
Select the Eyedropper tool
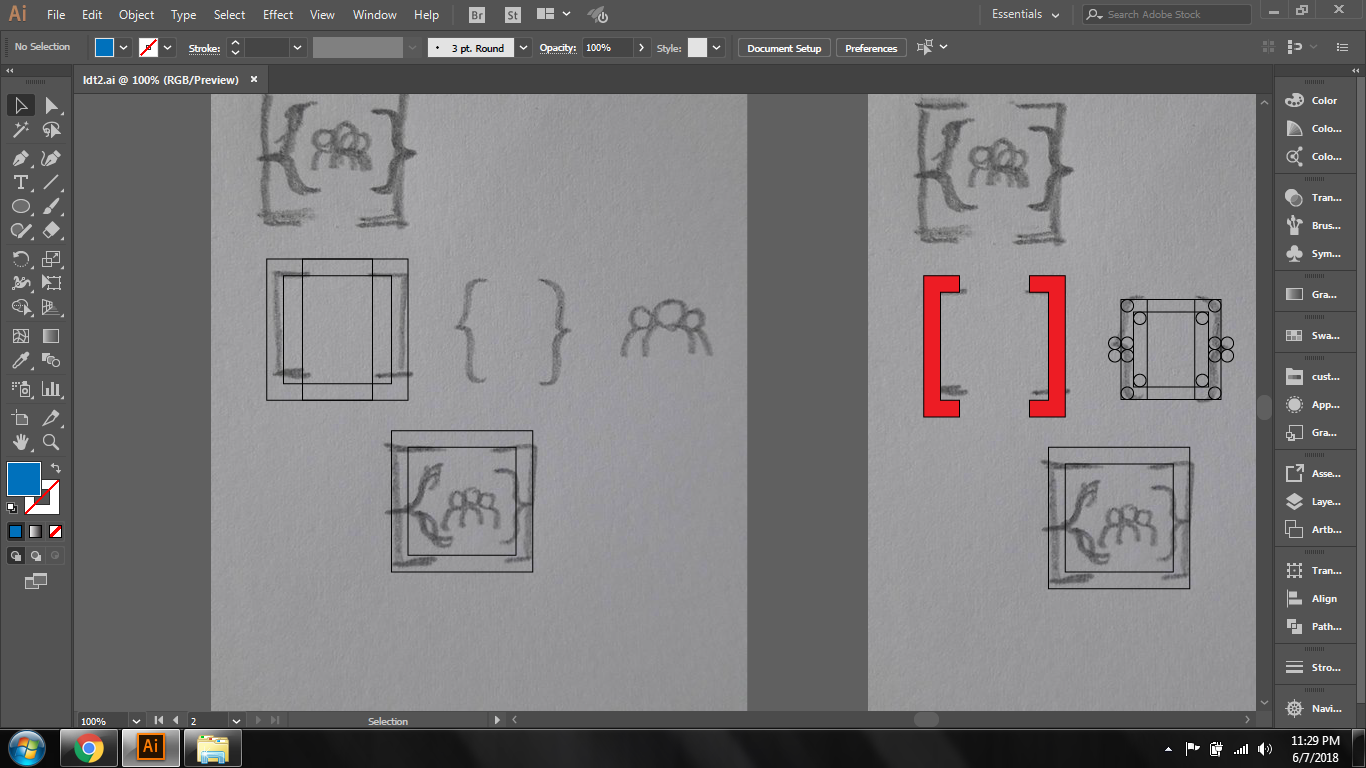tap(20, 360)
